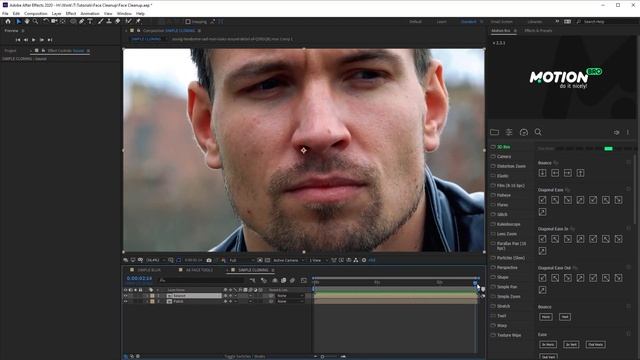640x360 pixels.
Task: Apply first Bounce preset with down arrow
Action: [x=542, y=173]
